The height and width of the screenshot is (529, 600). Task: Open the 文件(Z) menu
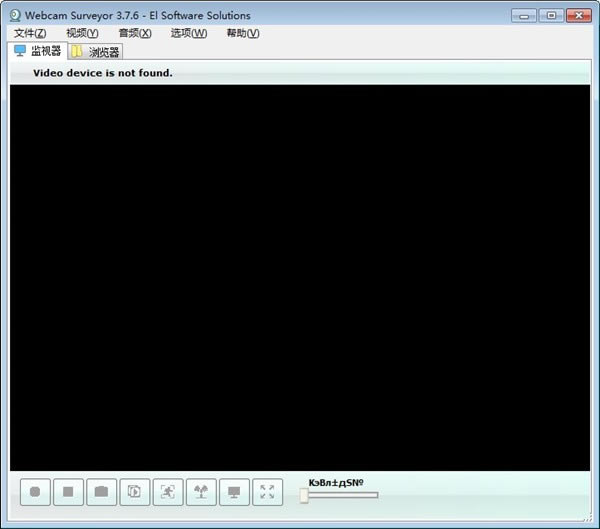pos(30,33)
